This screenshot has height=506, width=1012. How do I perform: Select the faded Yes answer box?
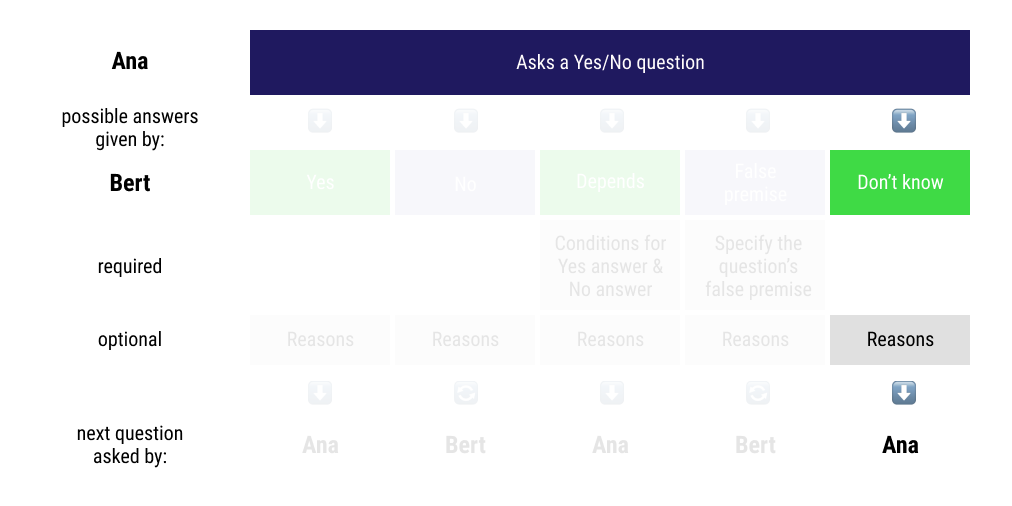click(x=320, y=182)
